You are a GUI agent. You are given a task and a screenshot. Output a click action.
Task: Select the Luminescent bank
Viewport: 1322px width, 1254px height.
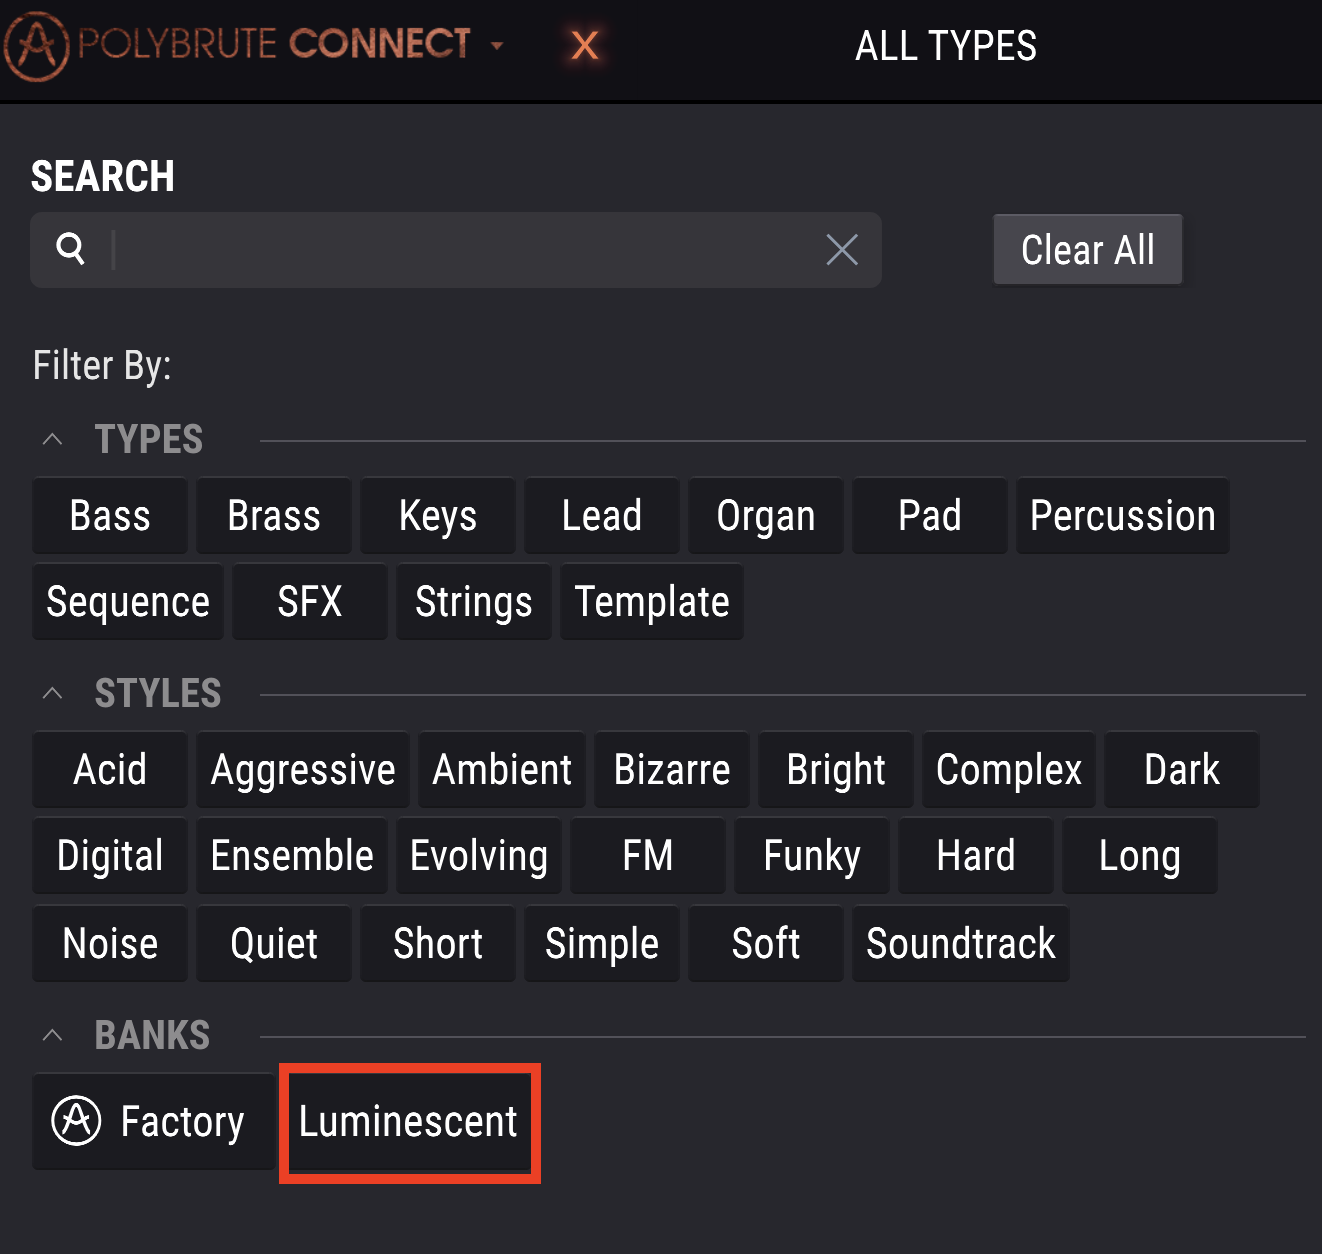coord(409,1122)
